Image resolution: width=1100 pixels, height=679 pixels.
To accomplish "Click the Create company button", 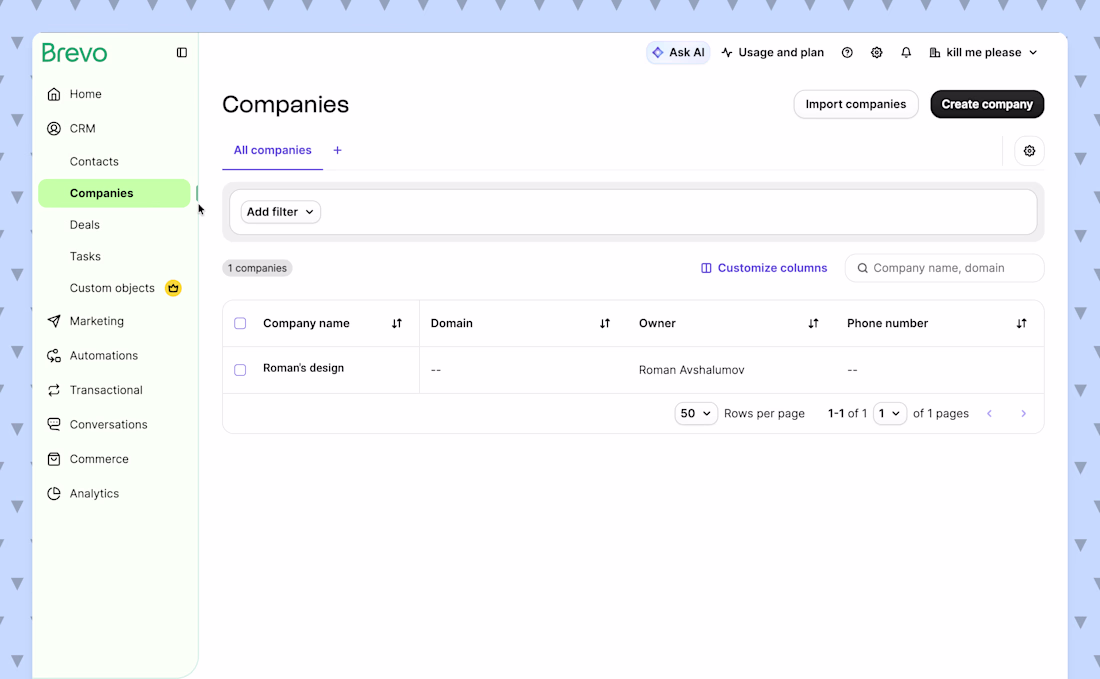I will (x=987, y=104).
